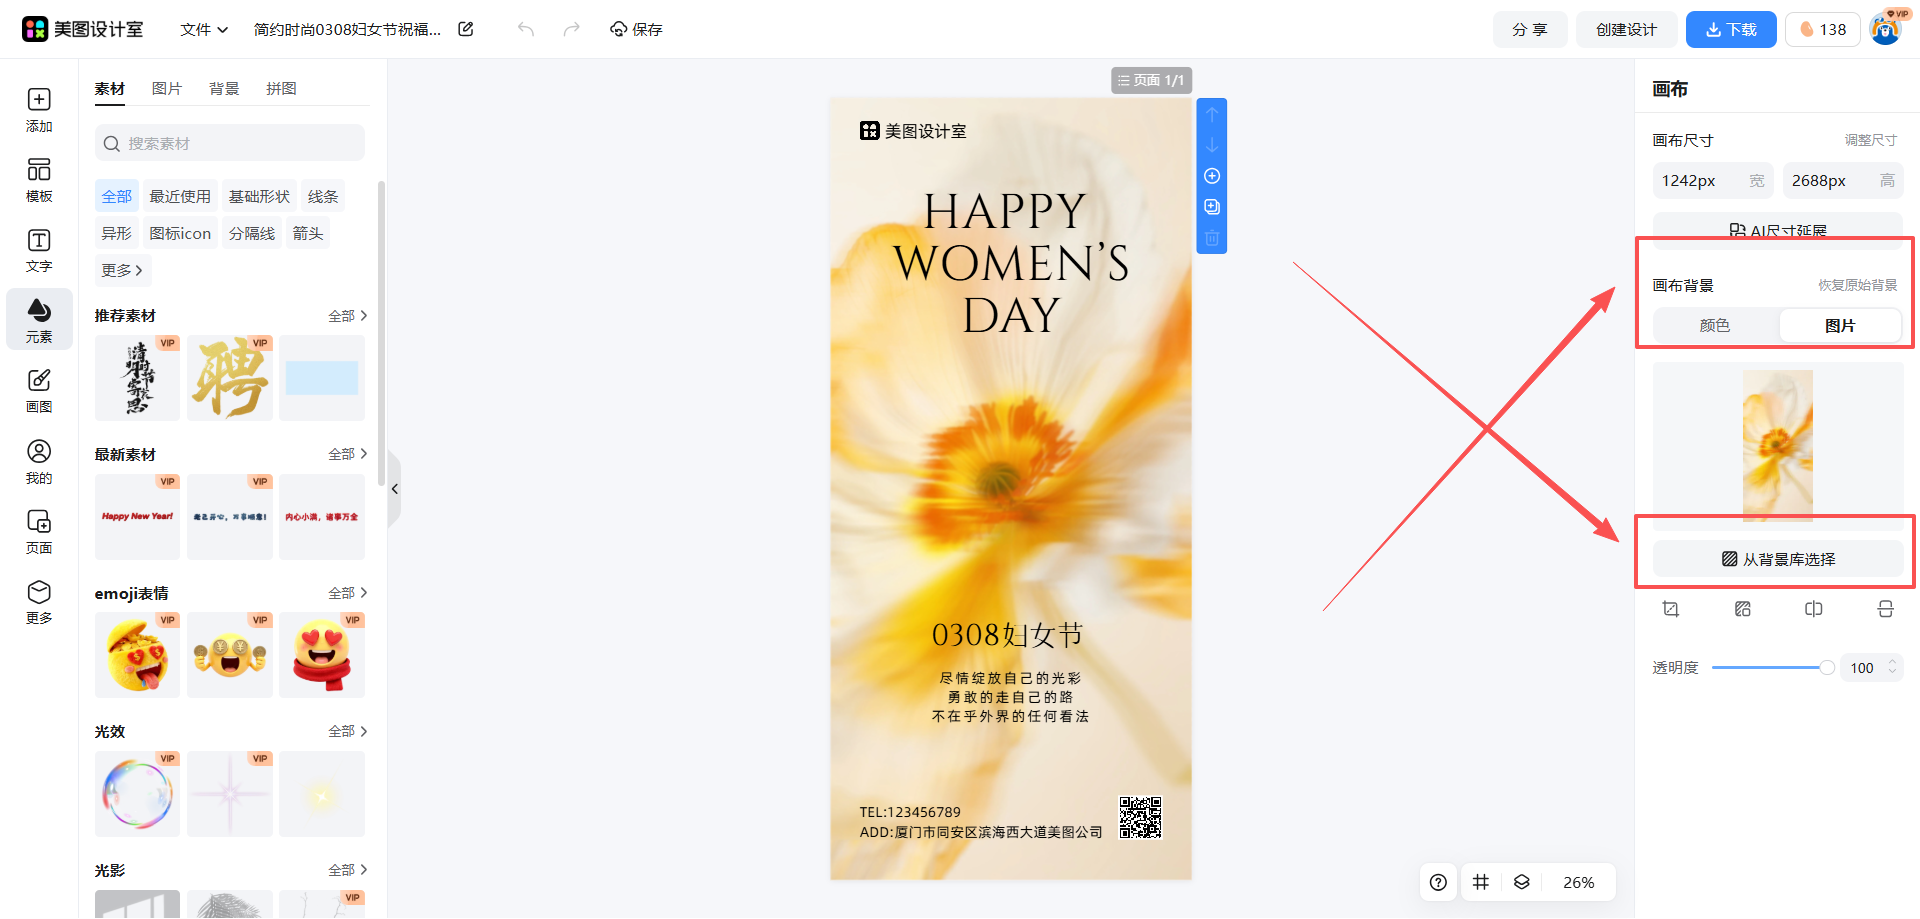Screen dimensions: 1920x919
Task: Open the layers icon near zoom percentage
Action: (x=1522, y=882)
